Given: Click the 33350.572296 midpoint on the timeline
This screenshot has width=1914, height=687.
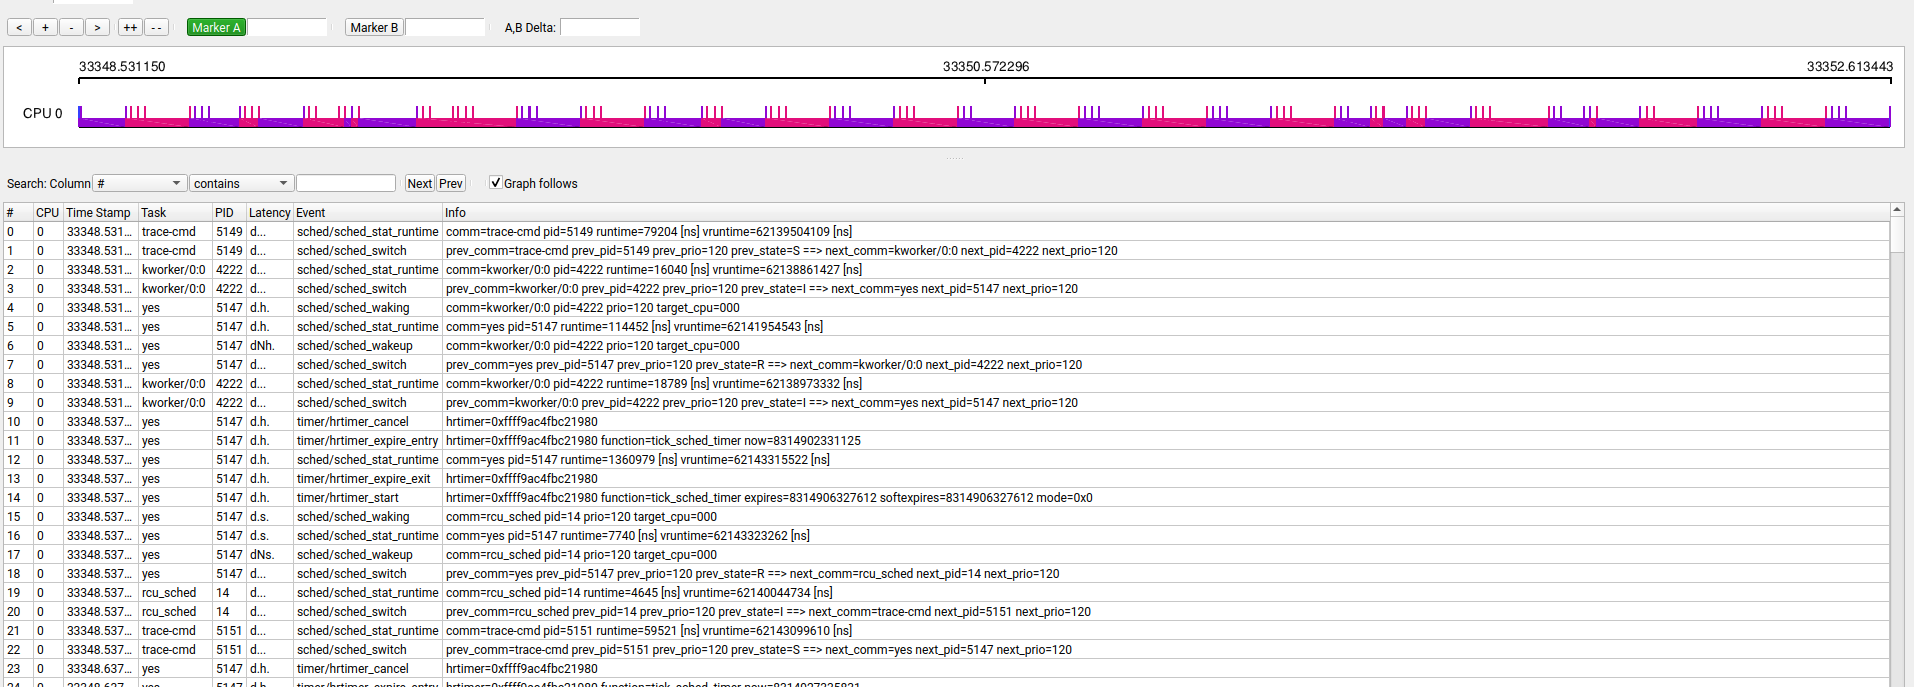Looking at the screenshot, I should [x=985, y=67].
